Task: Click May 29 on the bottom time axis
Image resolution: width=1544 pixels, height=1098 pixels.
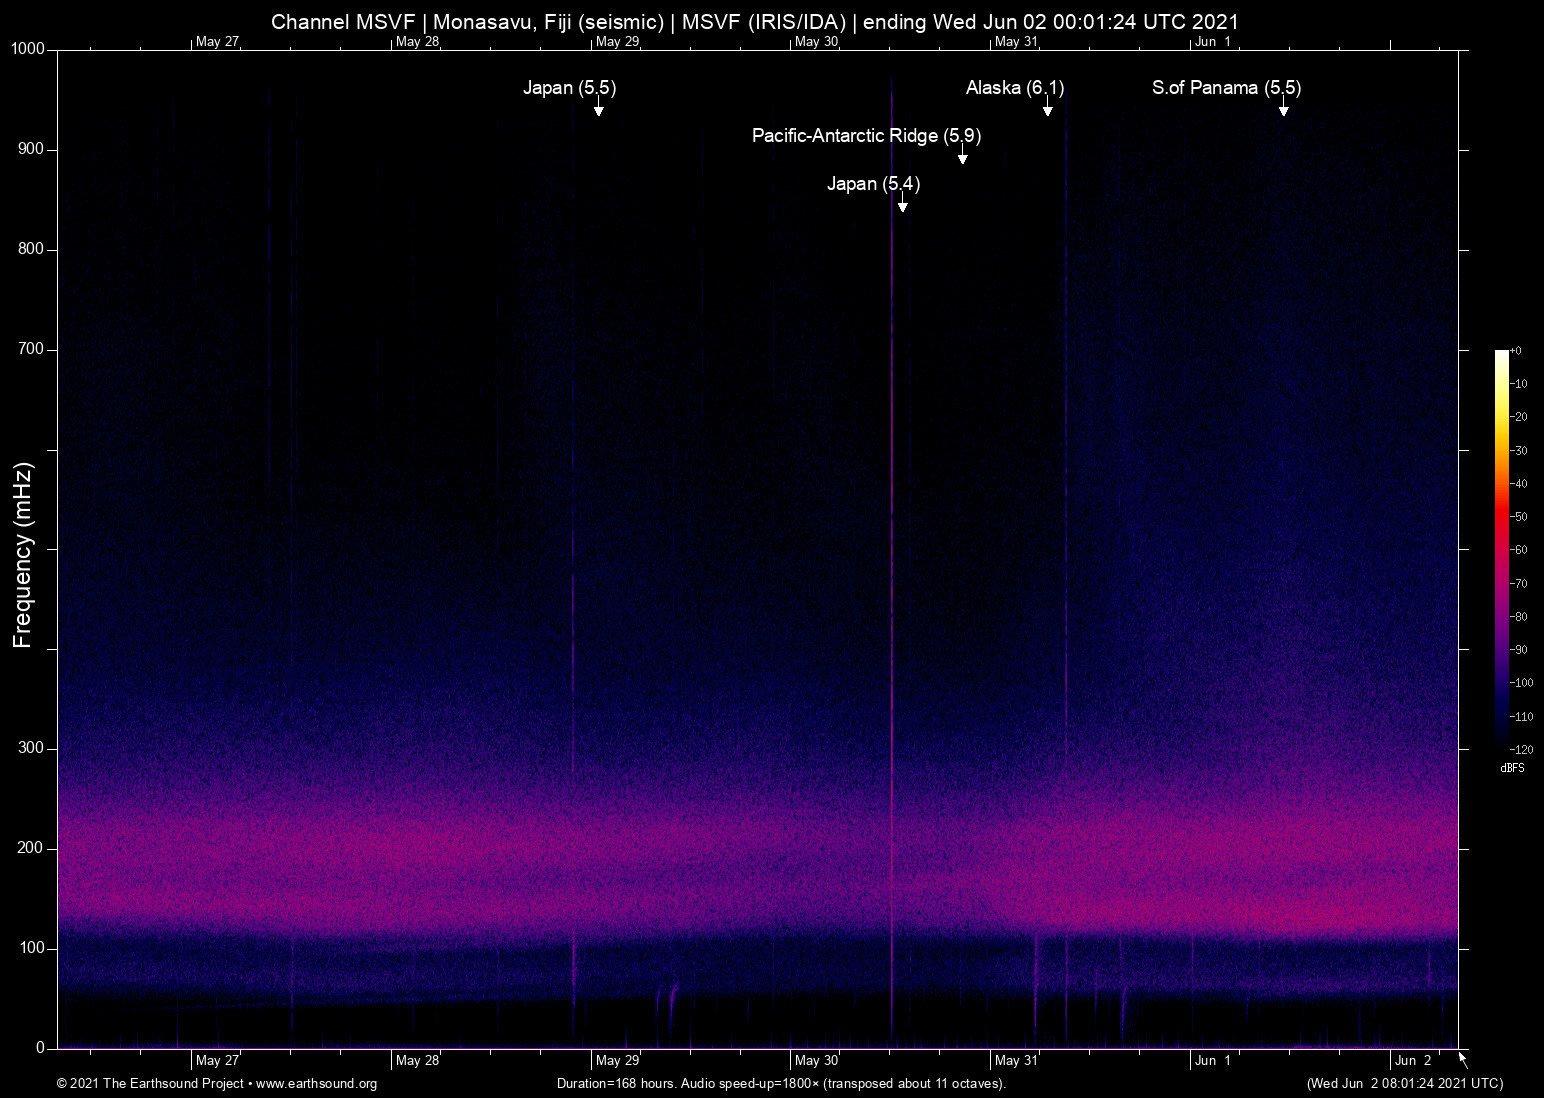Action: [617, 1061]
